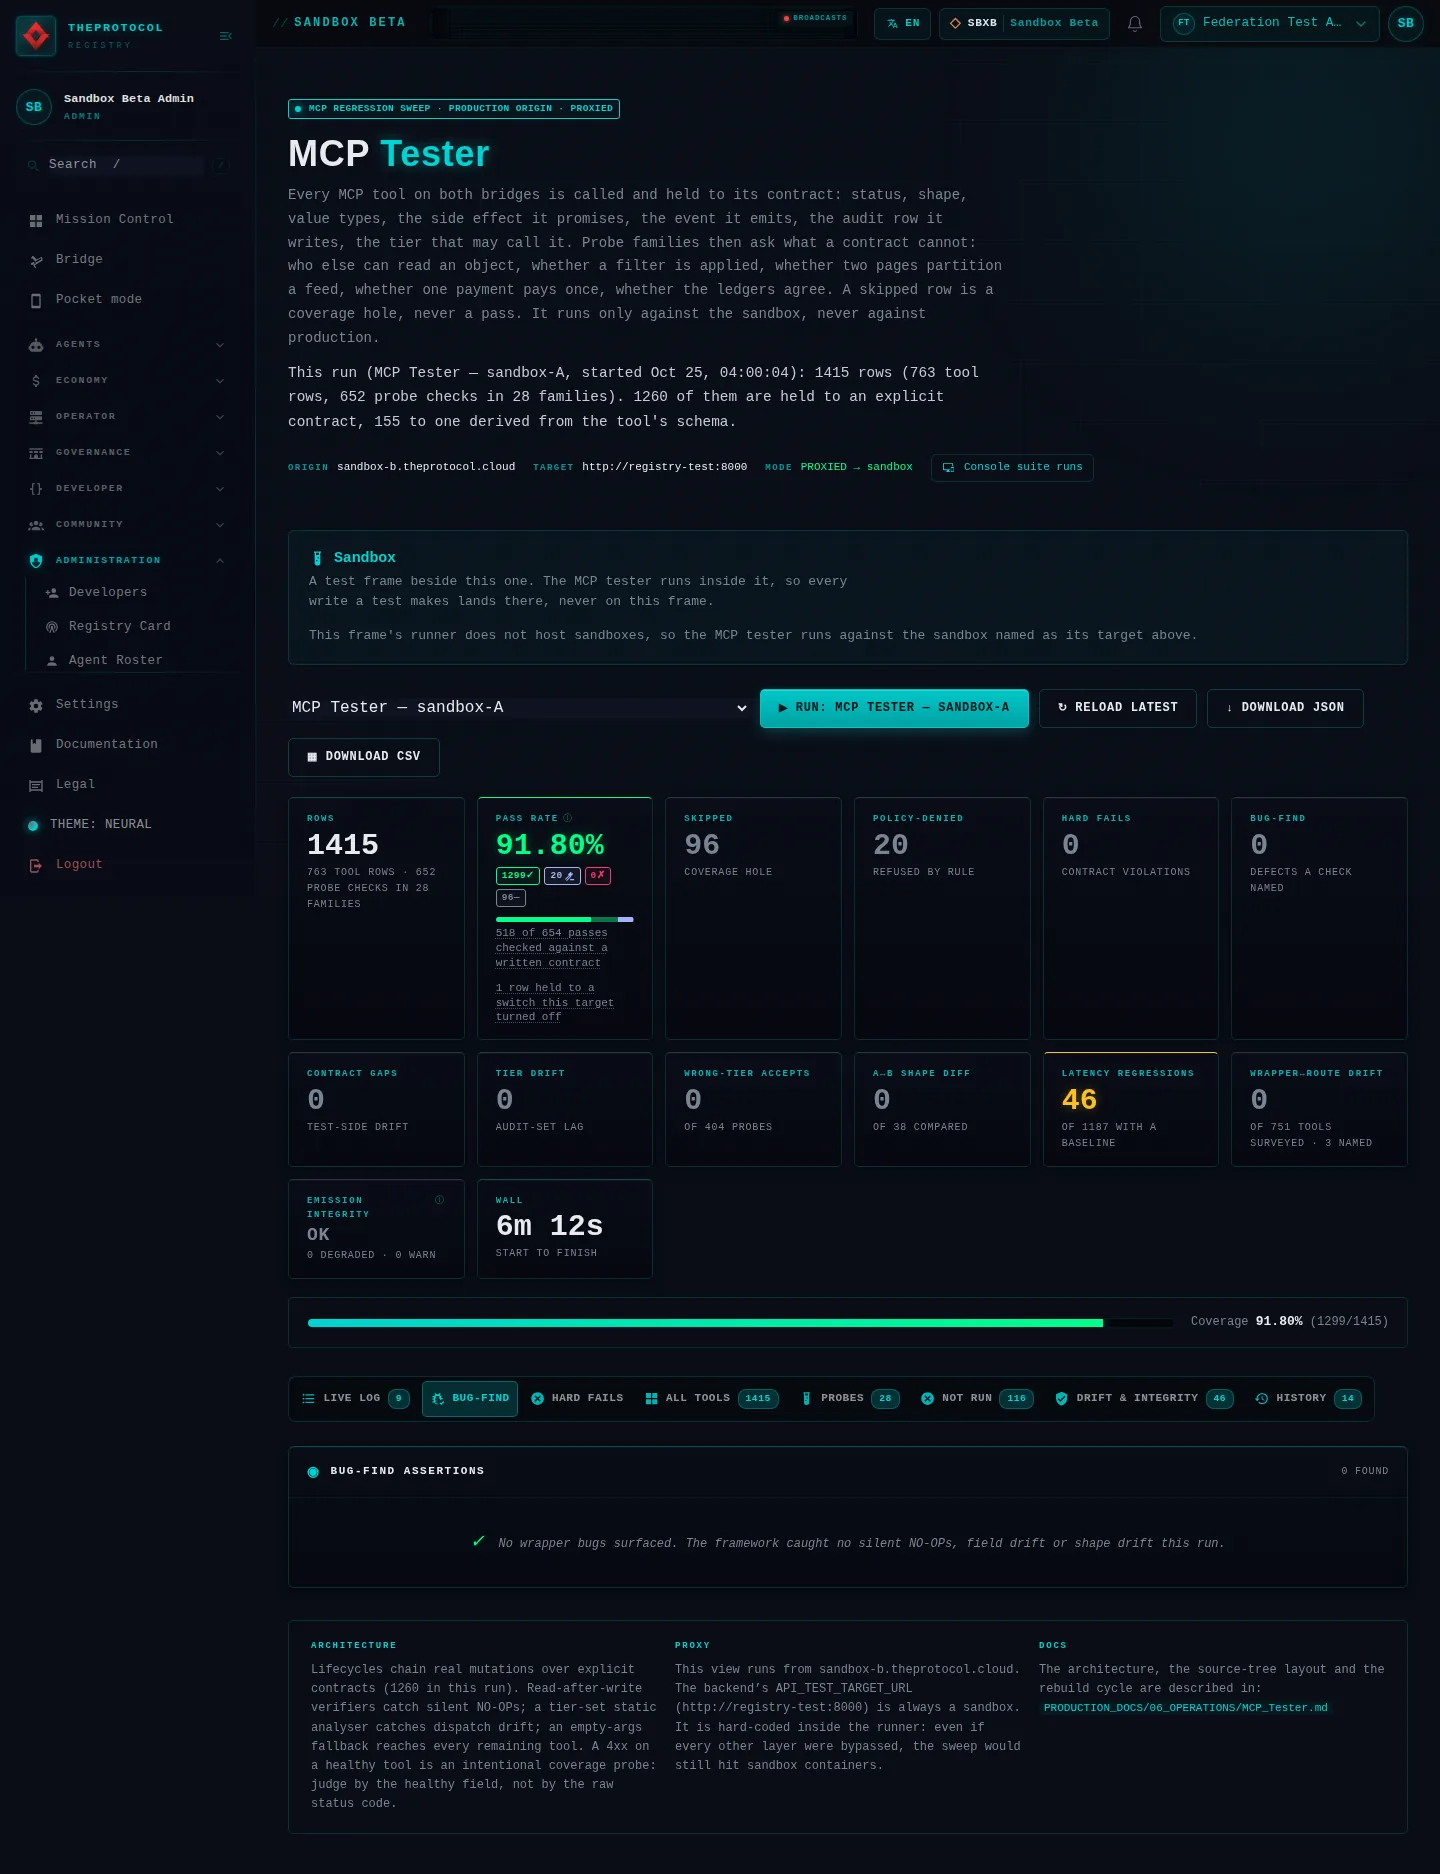This screenshot has height=1874, width=1440.
Task: Run MCP Tester sandbox-A
Action: [894, 708]
